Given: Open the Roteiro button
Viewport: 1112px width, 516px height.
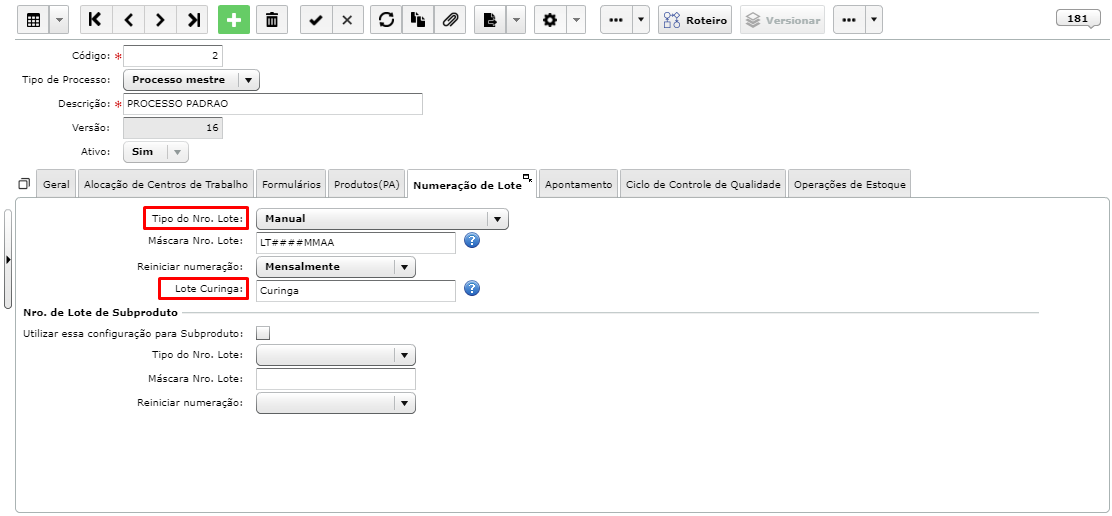Looking at the screenshot, I should pos(695,21).
